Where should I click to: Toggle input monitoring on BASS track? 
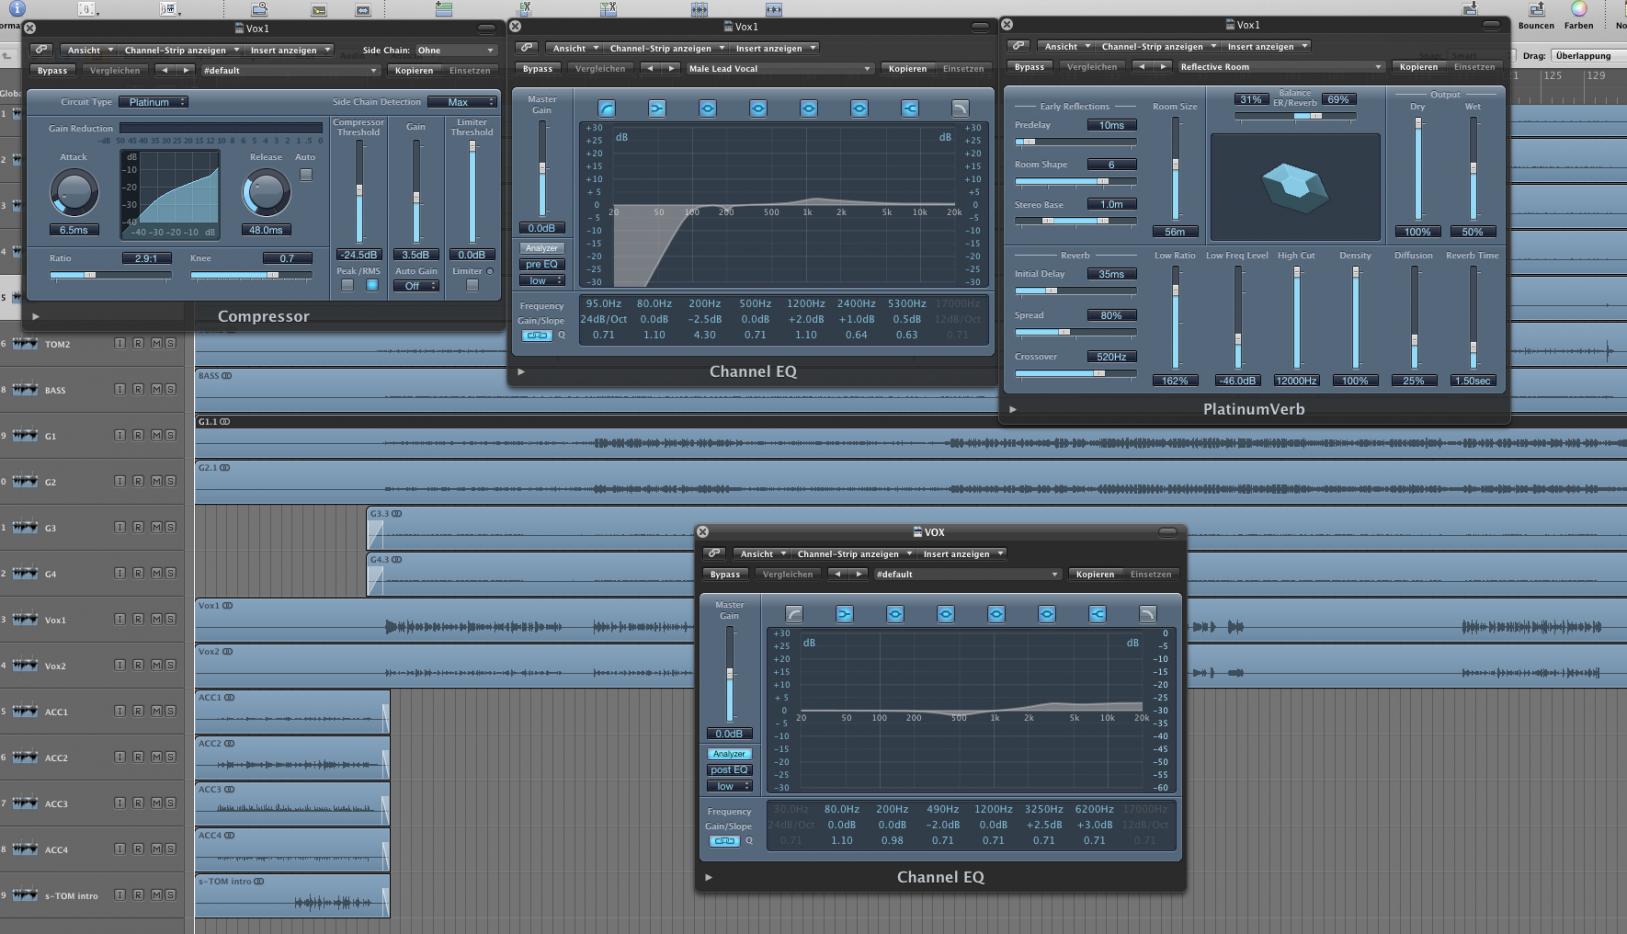[120, 389]
